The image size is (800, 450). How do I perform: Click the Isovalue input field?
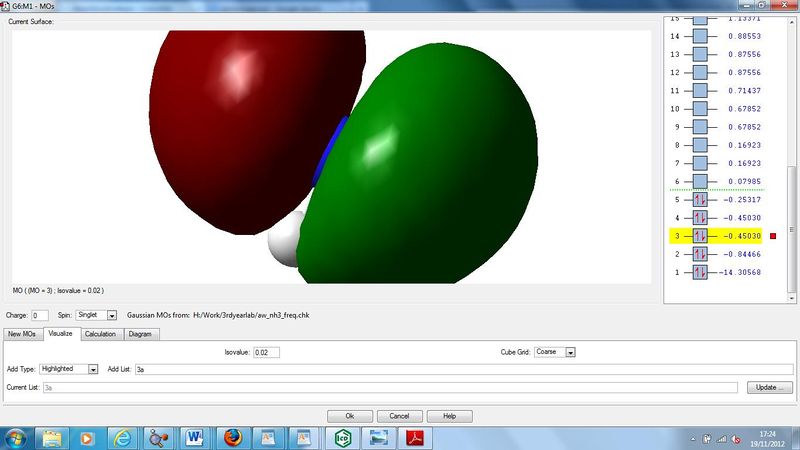(266, 353)
